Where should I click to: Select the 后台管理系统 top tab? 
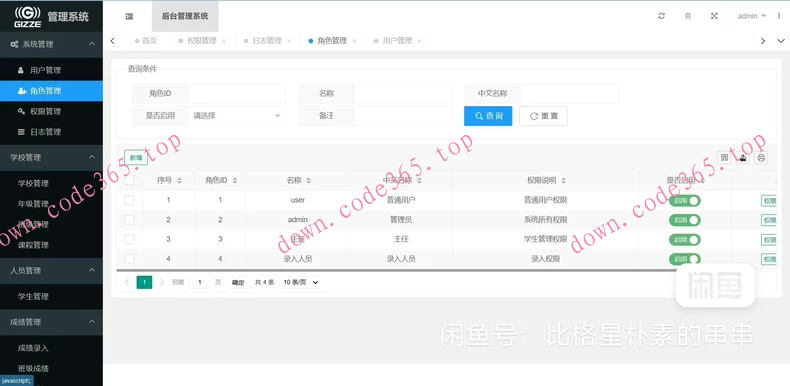click(x=185, y=16)
